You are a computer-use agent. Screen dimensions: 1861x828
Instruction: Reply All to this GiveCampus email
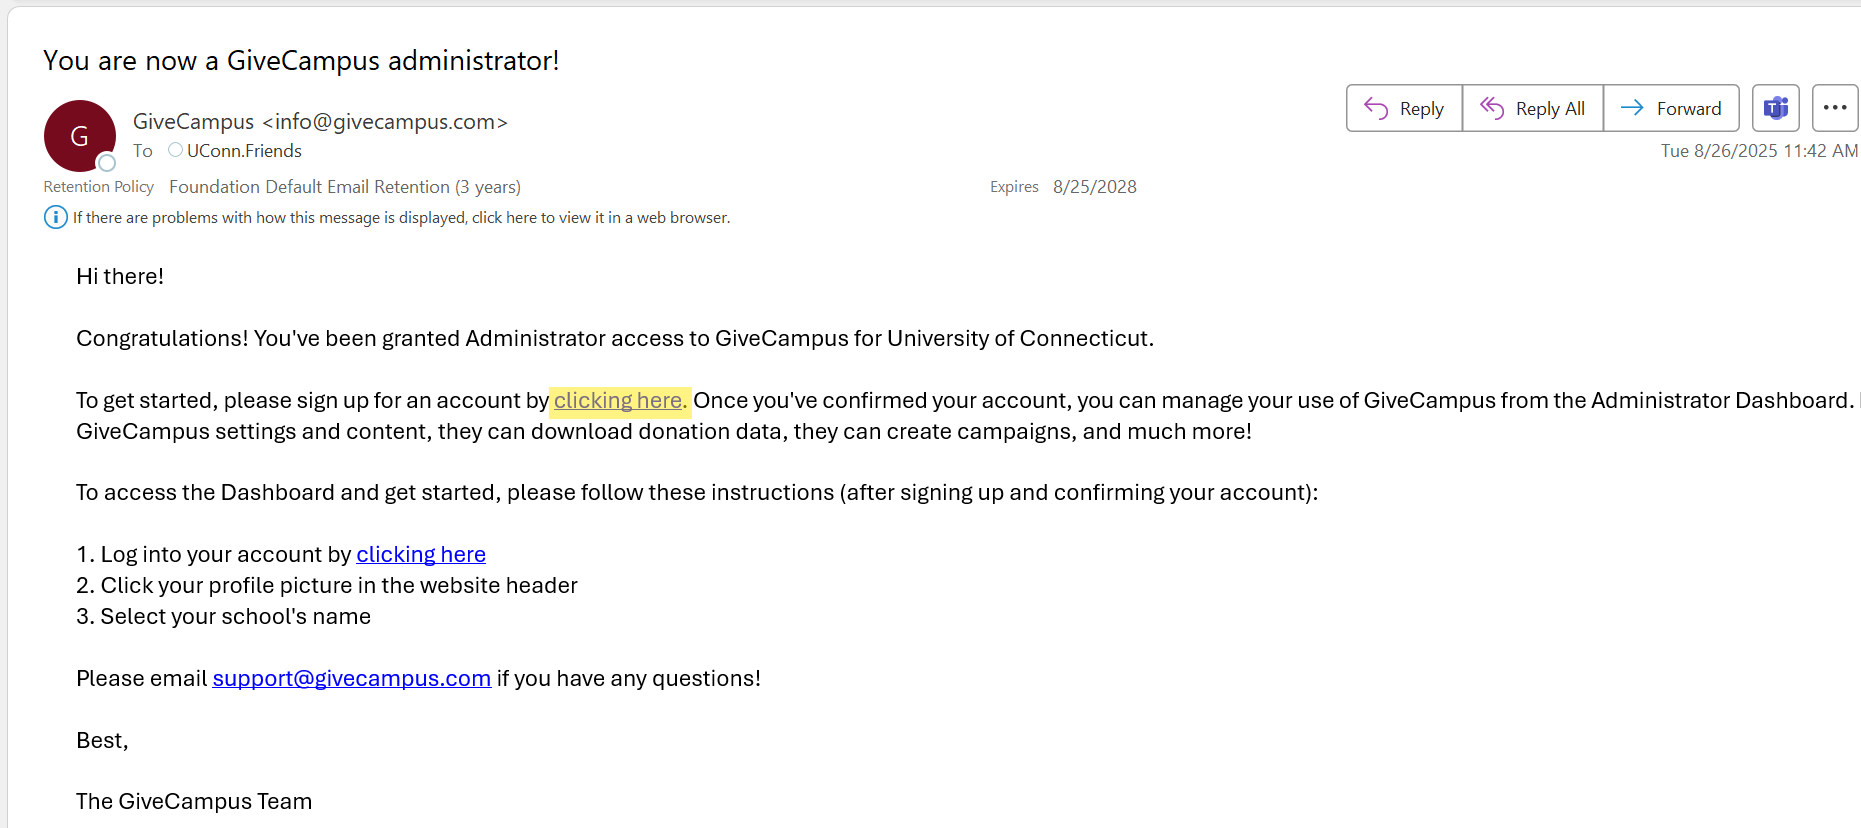[1533, 109]
